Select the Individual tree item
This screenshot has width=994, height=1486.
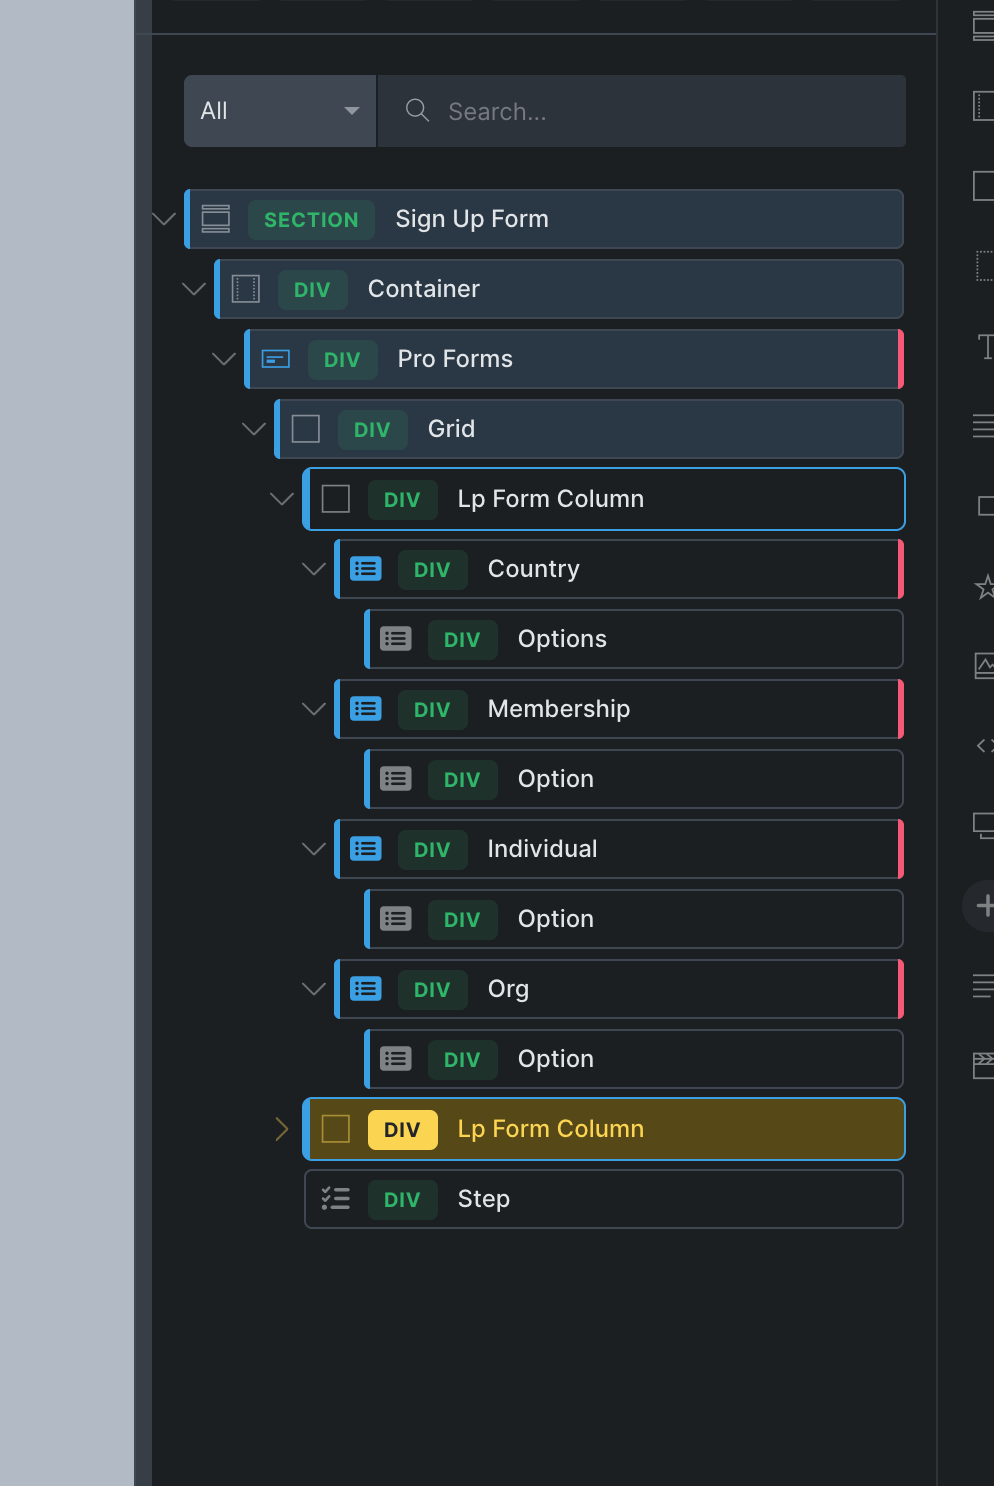542,849
